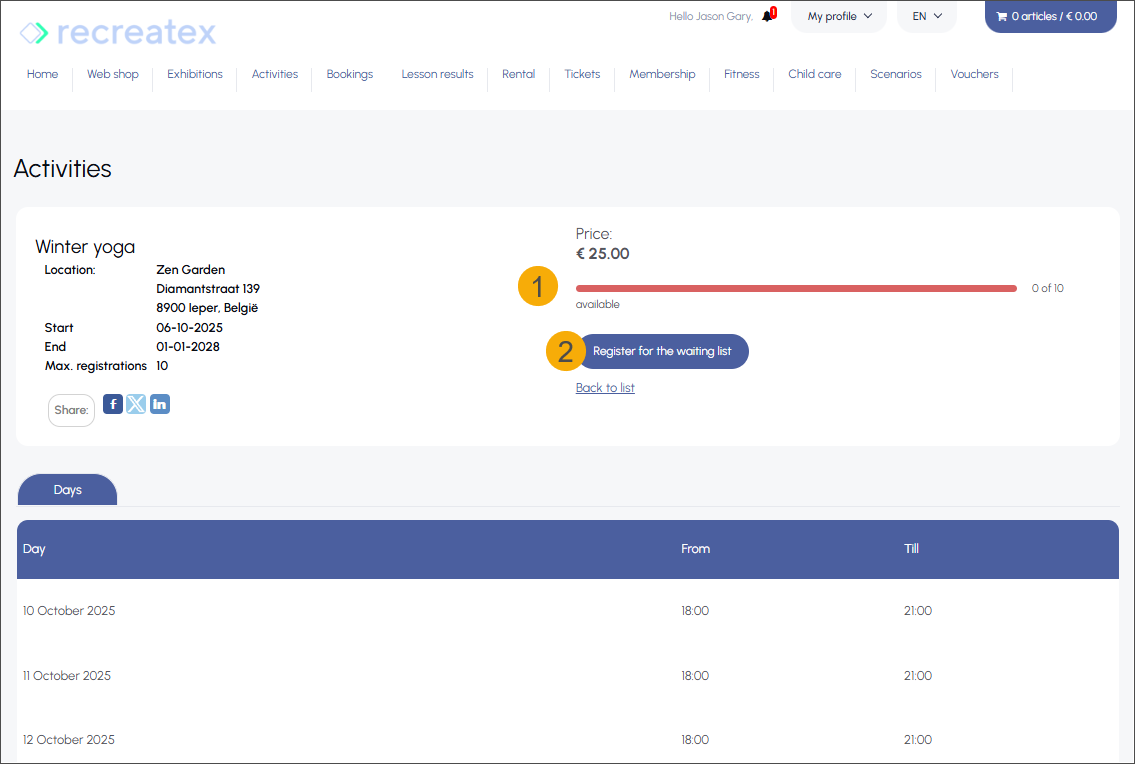Share activity via LinkedIn icon
The image size is (1135, 764).
[x=160, y=404]
